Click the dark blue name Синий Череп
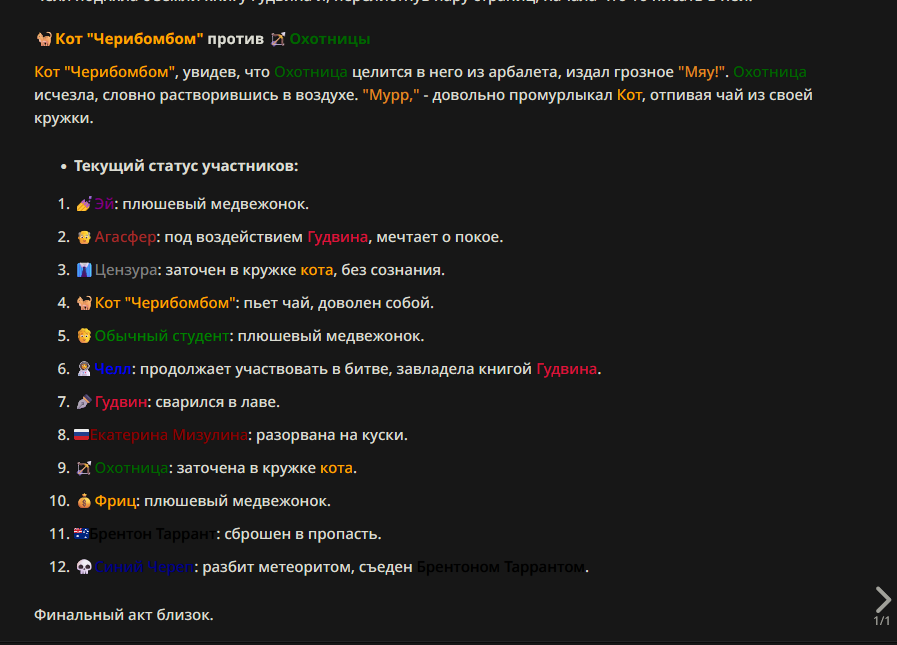The width and height of the screenshot is (897, 645). coord(144,567)
